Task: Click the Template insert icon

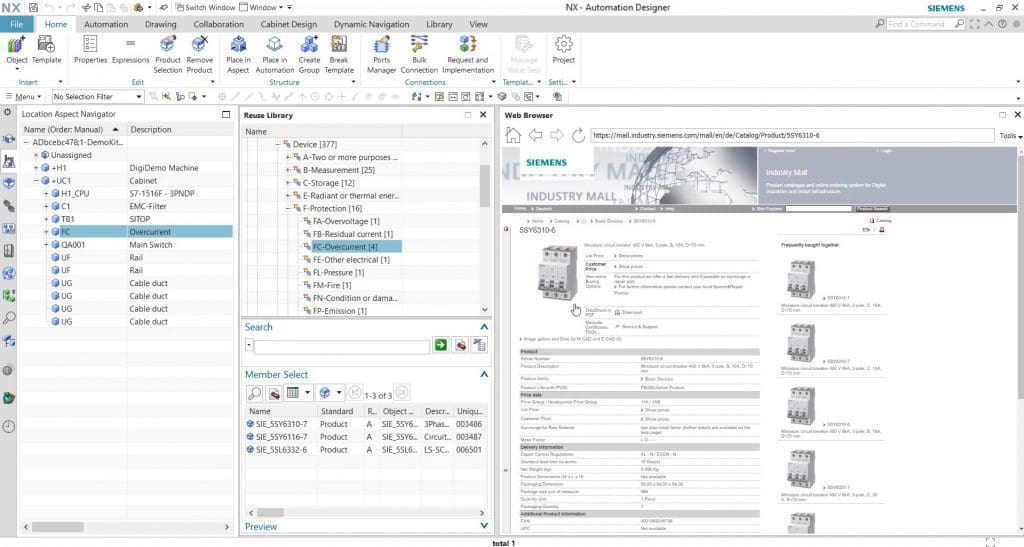Action: pyautogui.click(x=46, y=44)
